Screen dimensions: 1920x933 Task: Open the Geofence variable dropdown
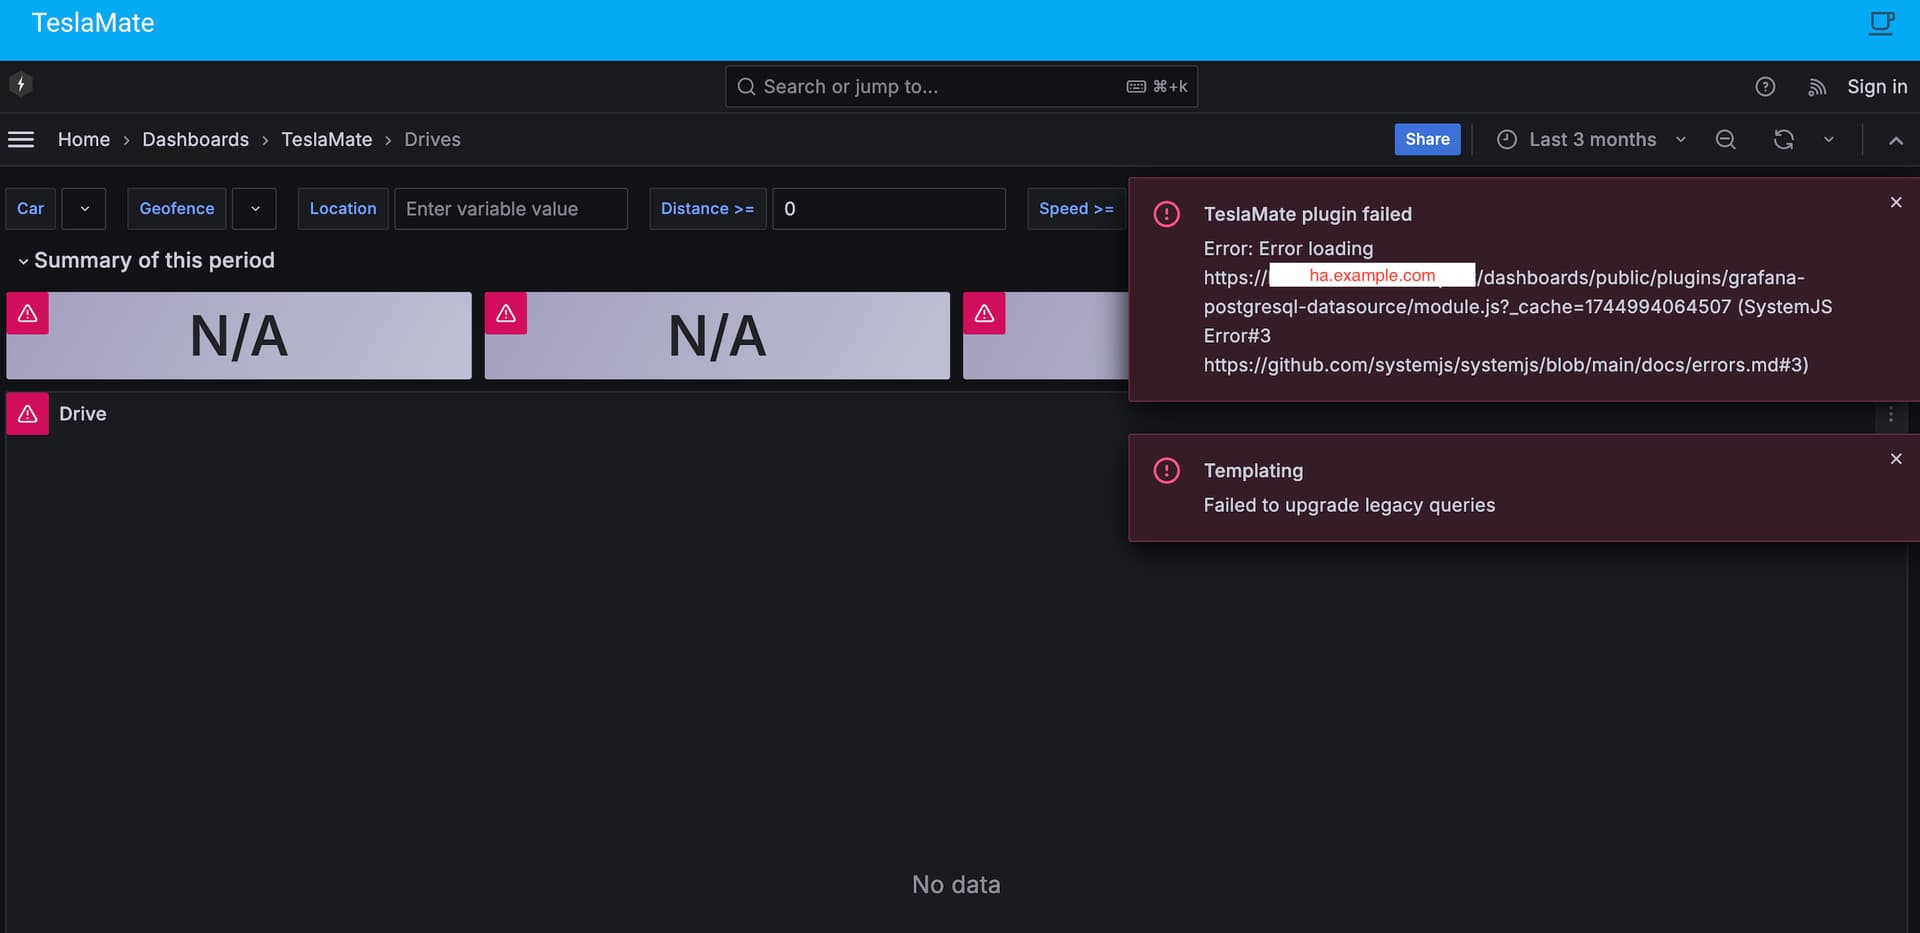(254, 208)
